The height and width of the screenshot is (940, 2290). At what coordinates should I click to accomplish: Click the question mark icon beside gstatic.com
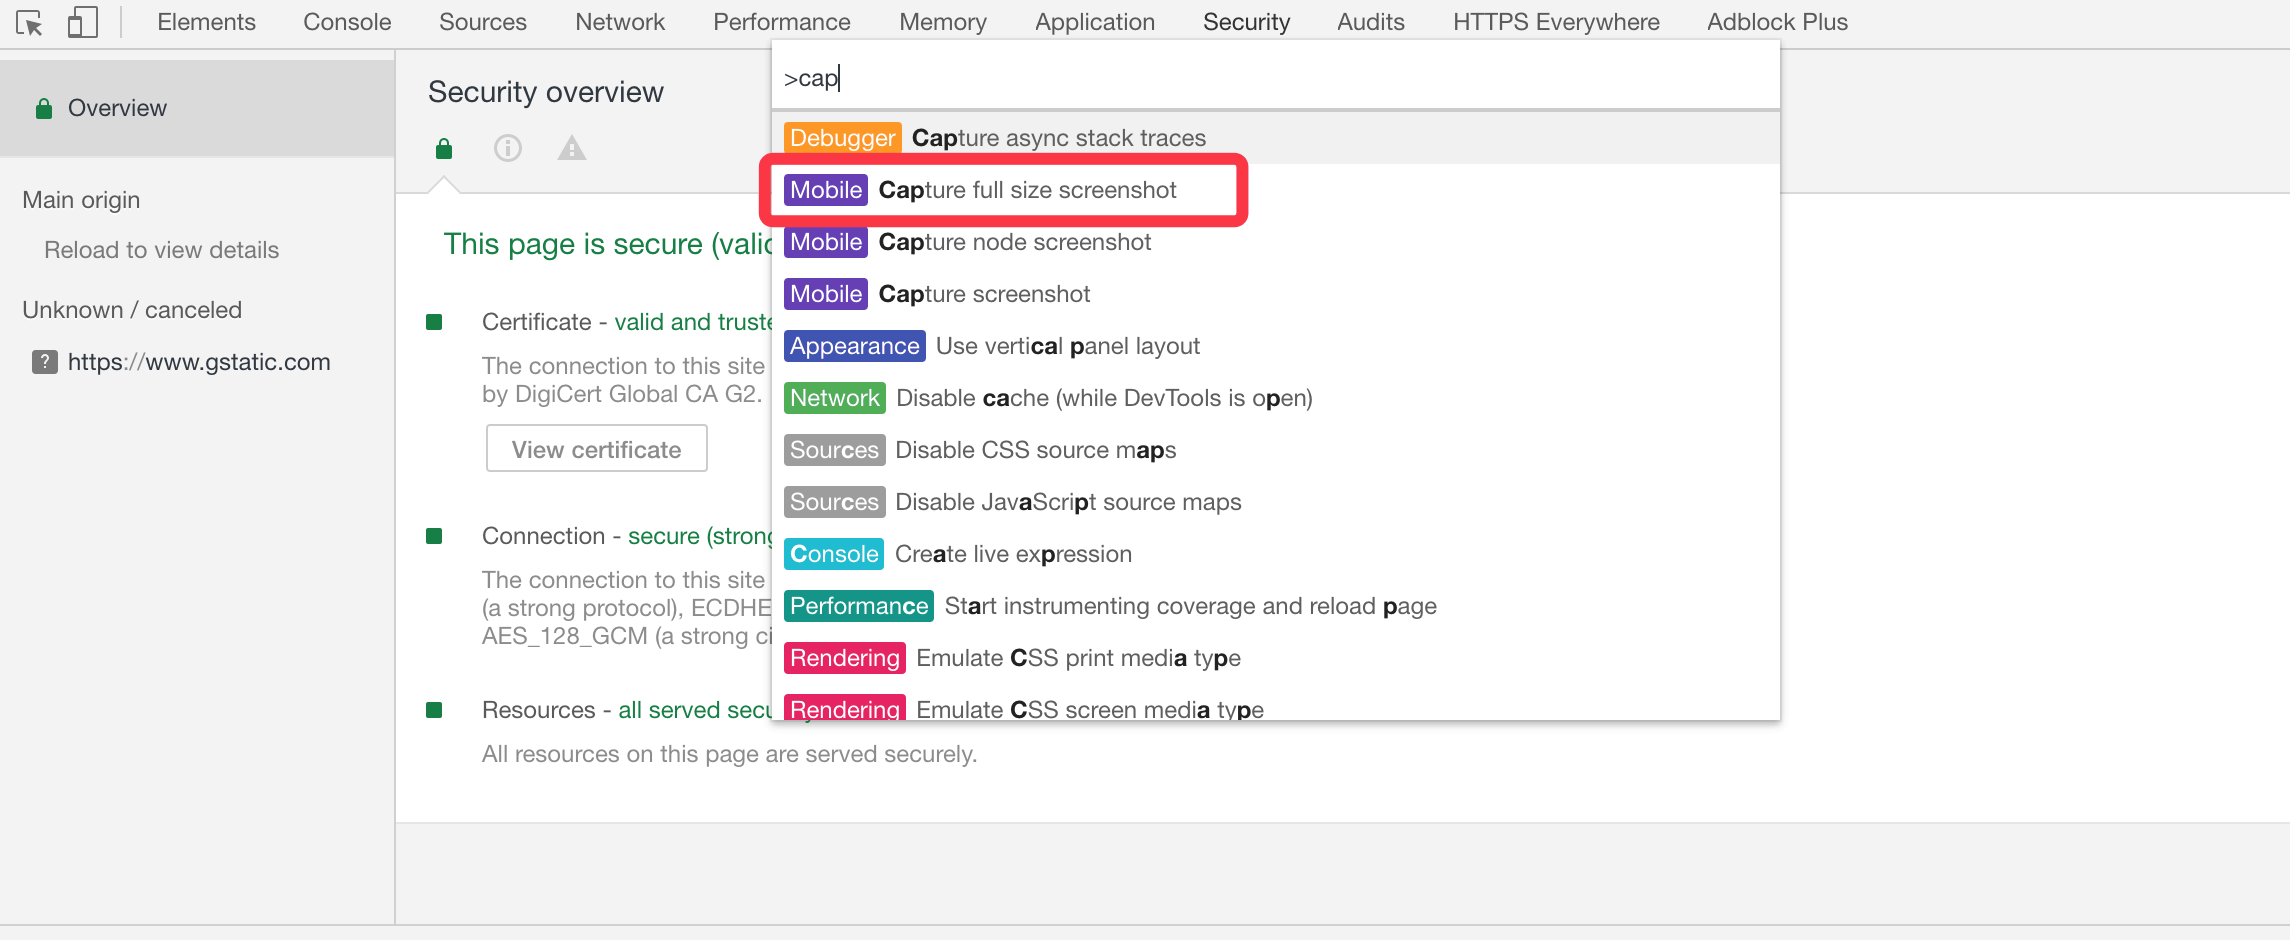click(x=44, y=362)
